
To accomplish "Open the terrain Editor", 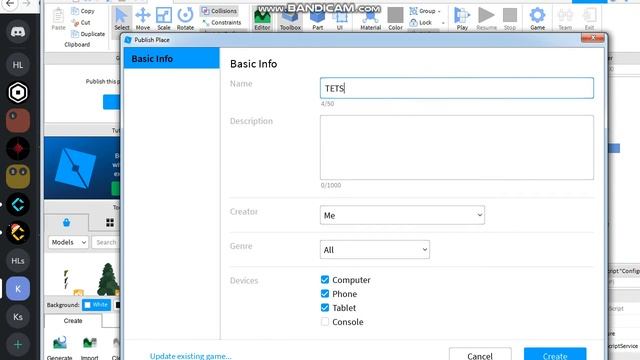I will (x=262, y=19).
